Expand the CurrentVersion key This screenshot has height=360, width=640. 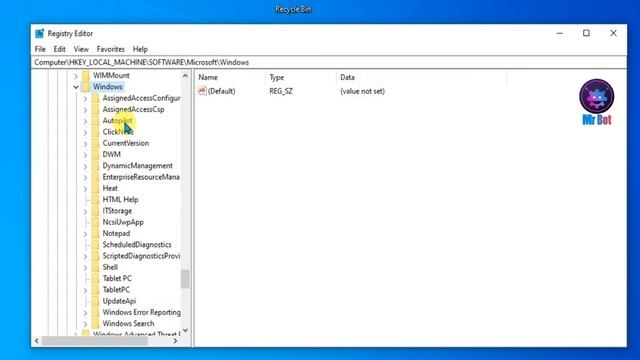[x=85, y=144]
